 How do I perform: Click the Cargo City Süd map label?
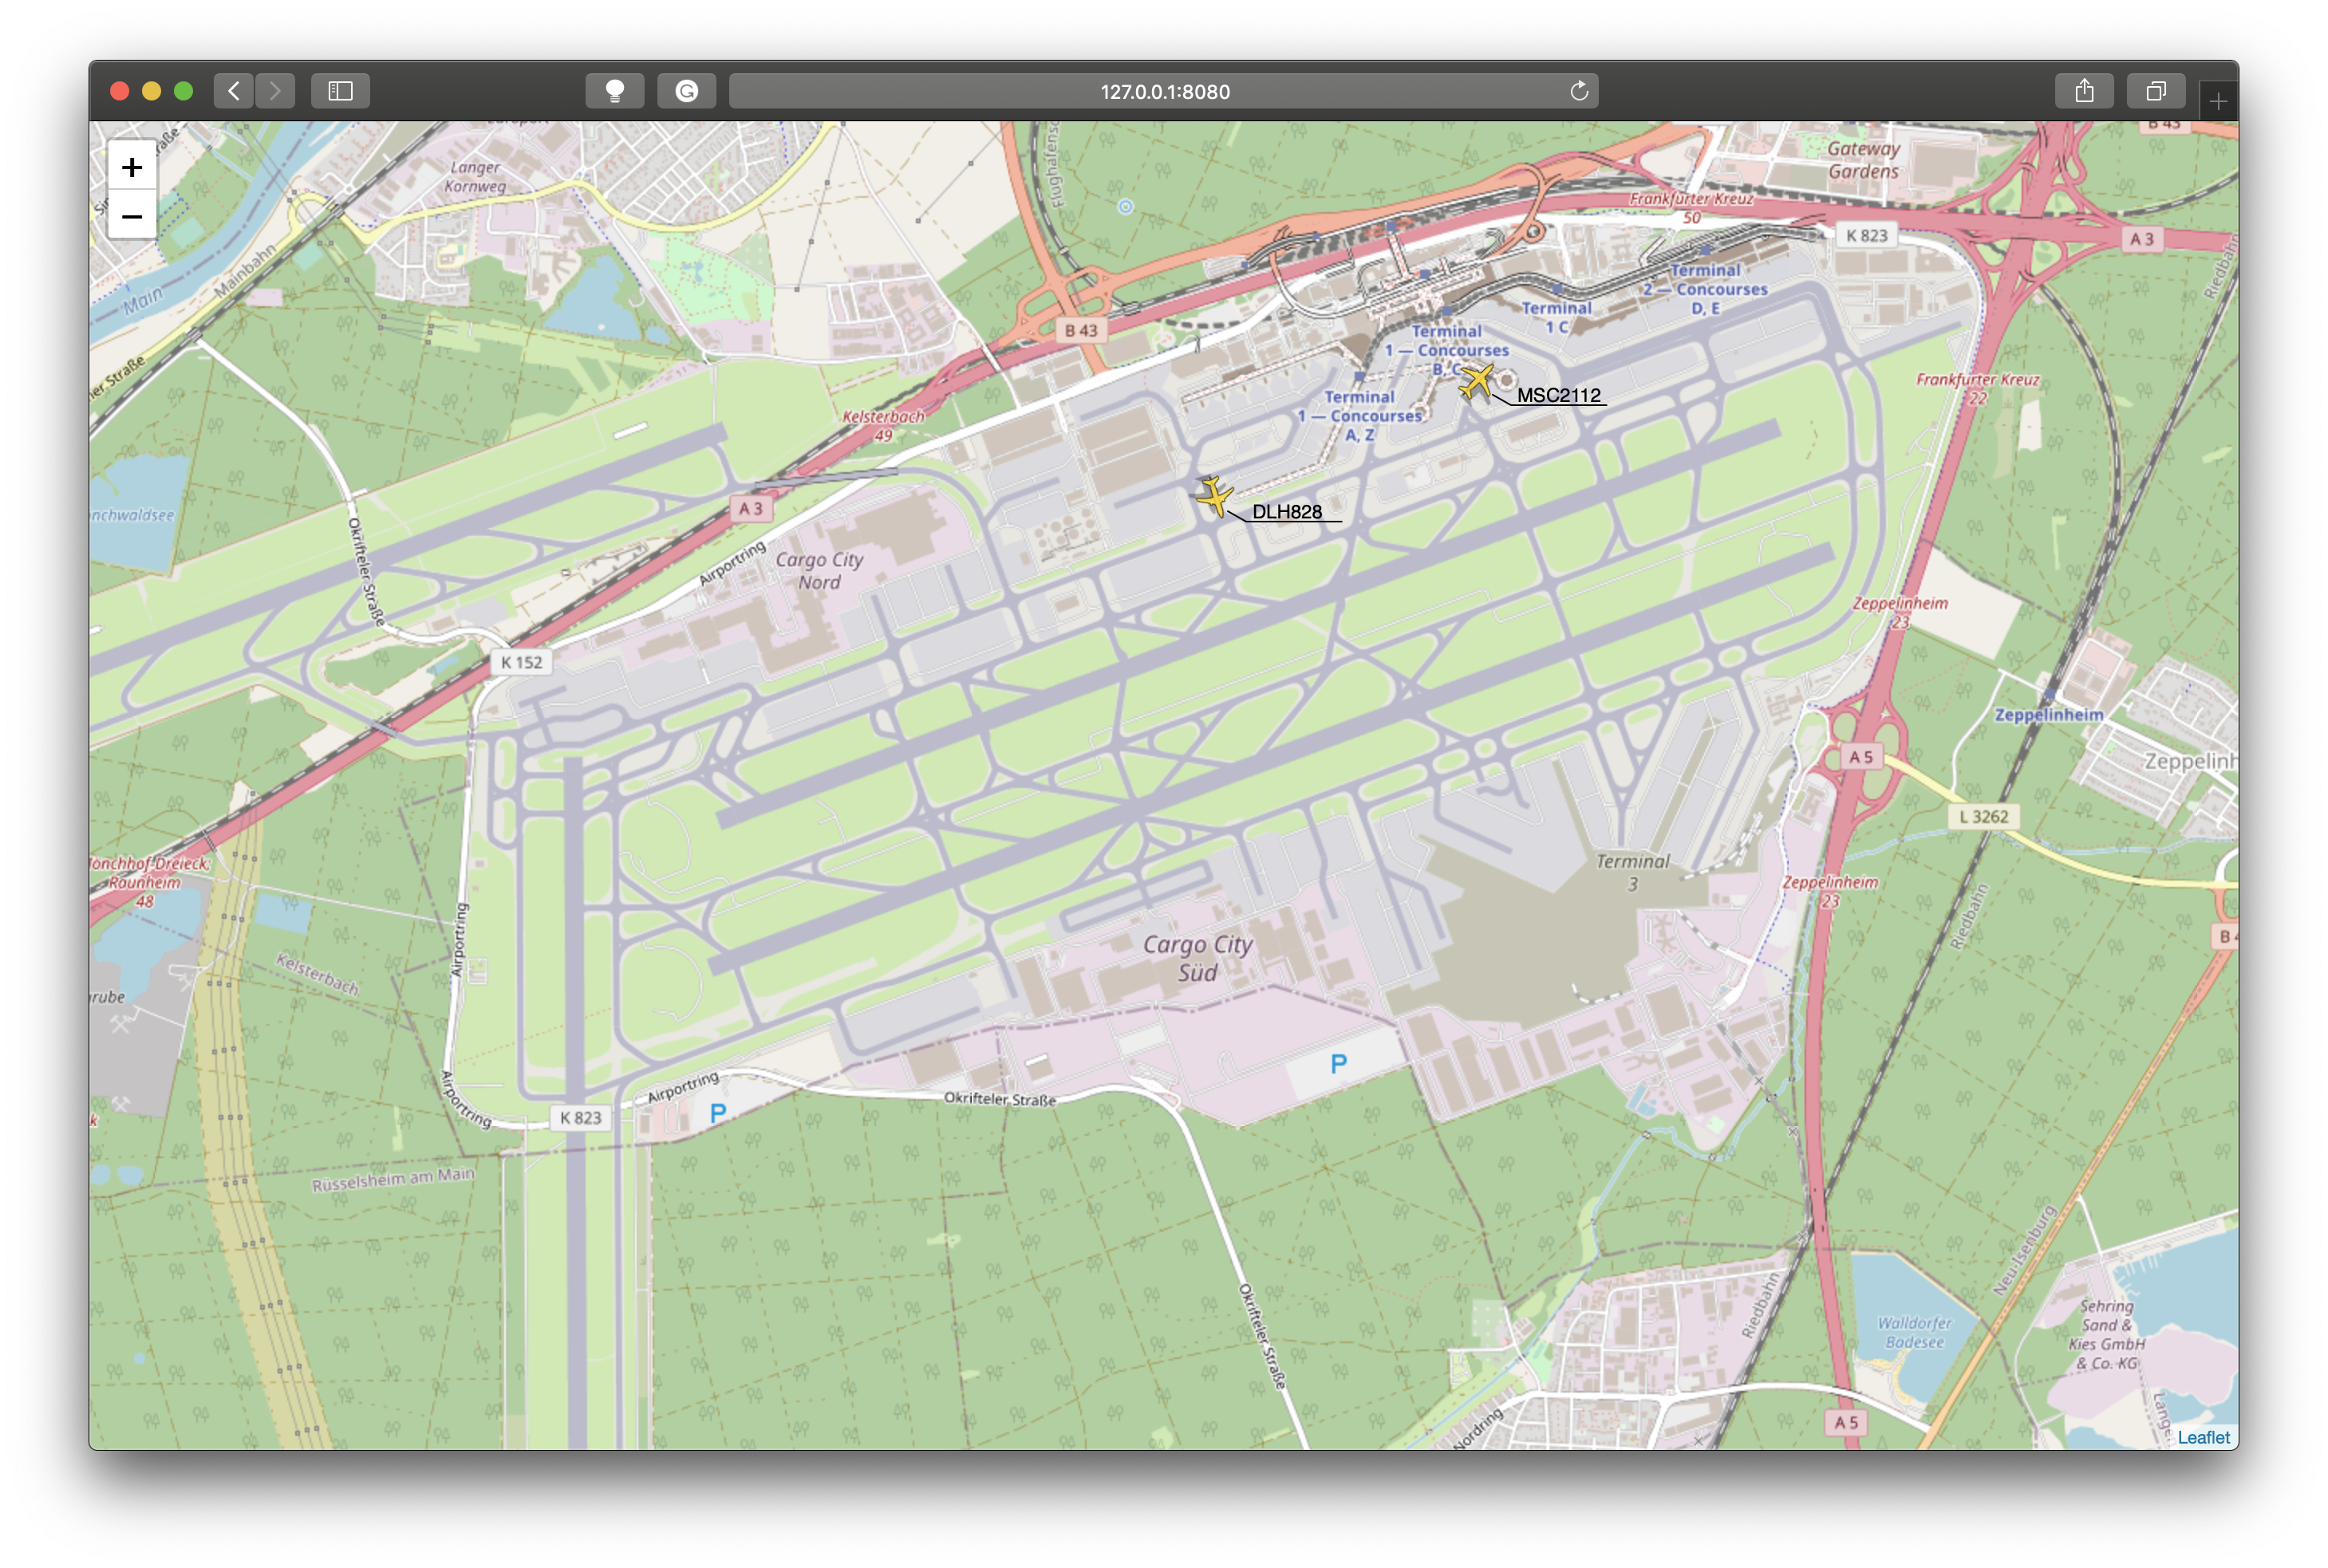pyautogui.click(x=1197, y=958)
